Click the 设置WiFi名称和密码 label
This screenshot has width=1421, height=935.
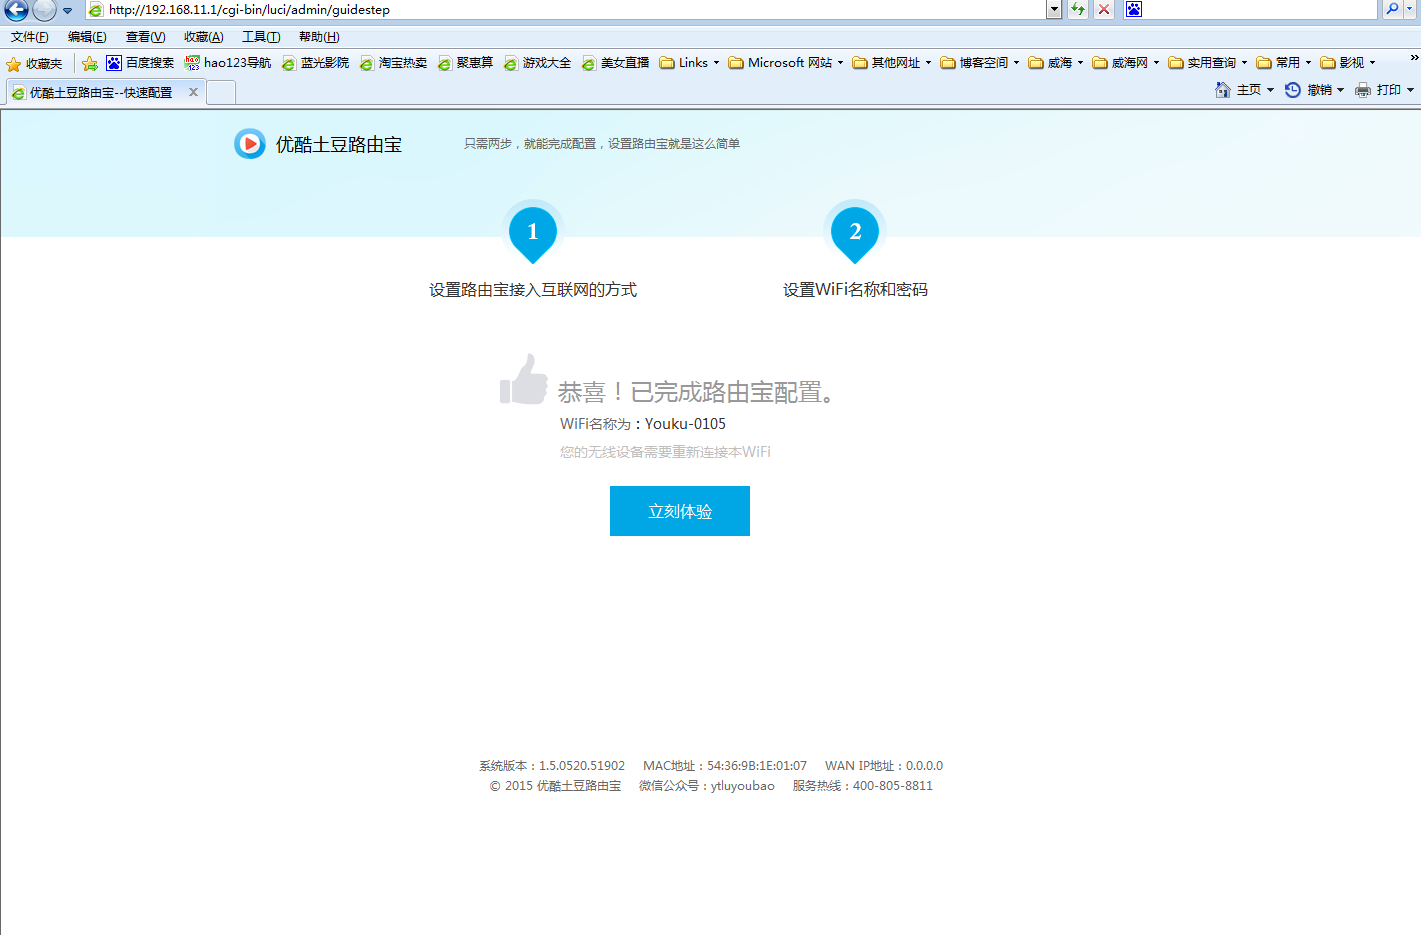[x=855, y=290]
